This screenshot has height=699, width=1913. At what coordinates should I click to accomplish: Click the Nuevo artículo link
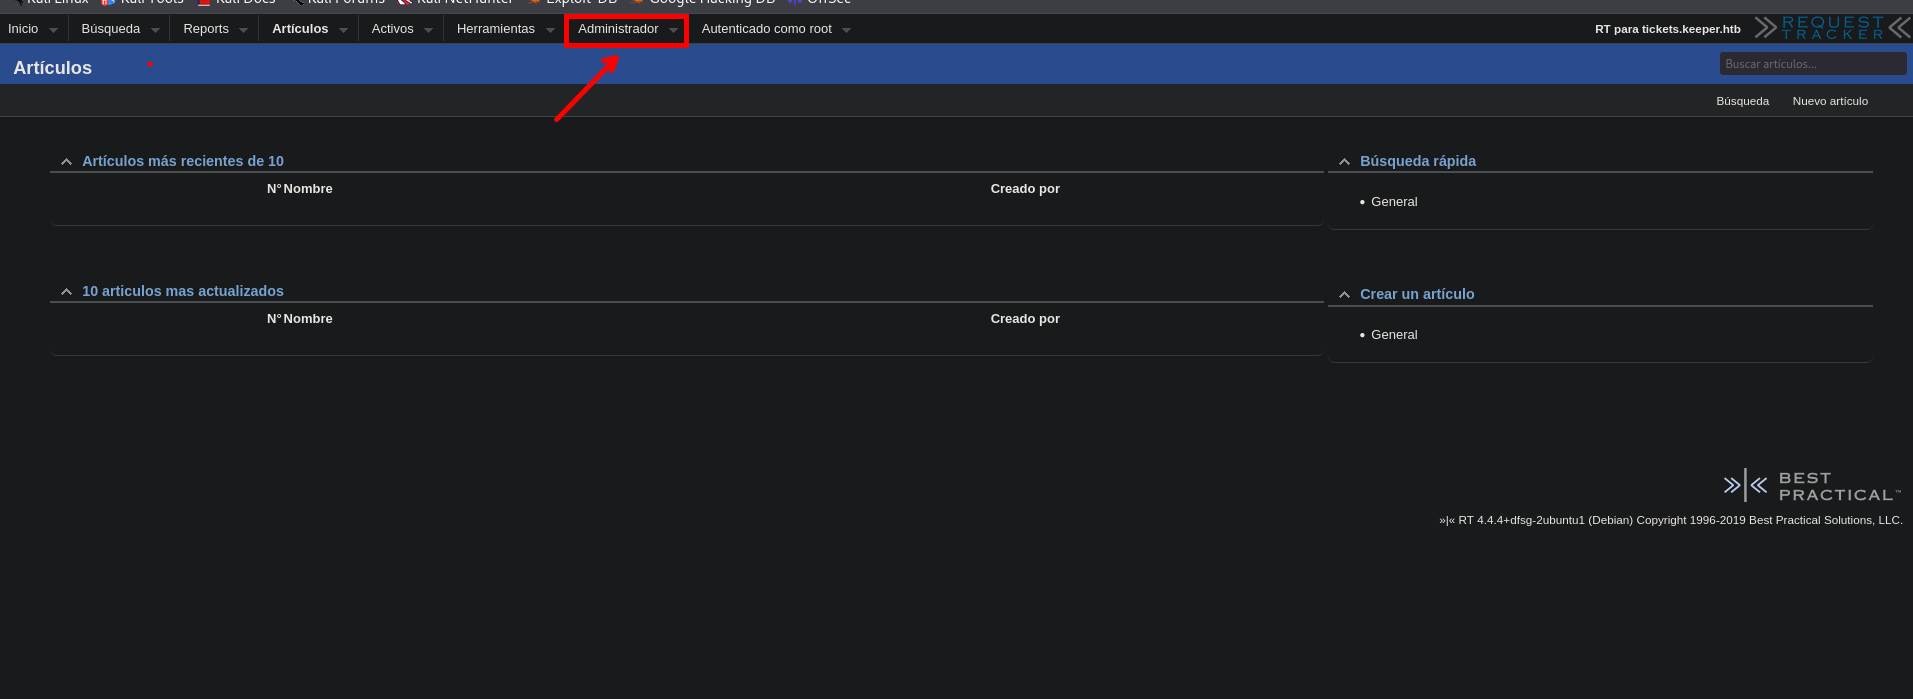(x=1829, y=101)
